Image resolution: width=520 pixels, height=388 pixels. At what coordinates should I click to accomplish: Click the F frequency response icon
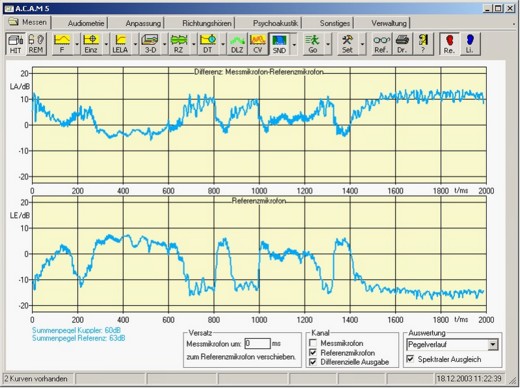62,44
